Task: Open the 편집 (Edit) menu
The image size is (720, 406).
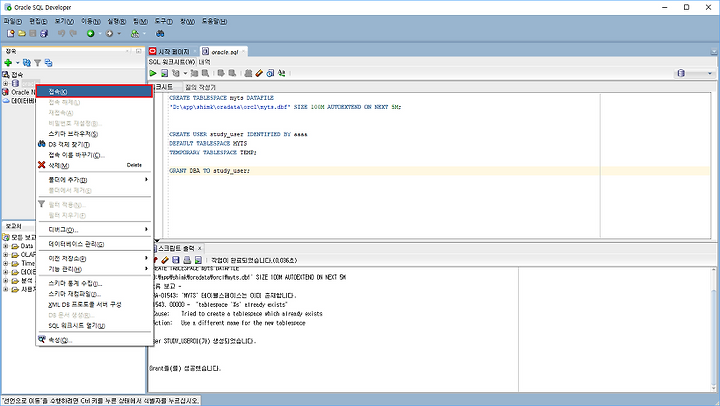Action: [38, 21]
